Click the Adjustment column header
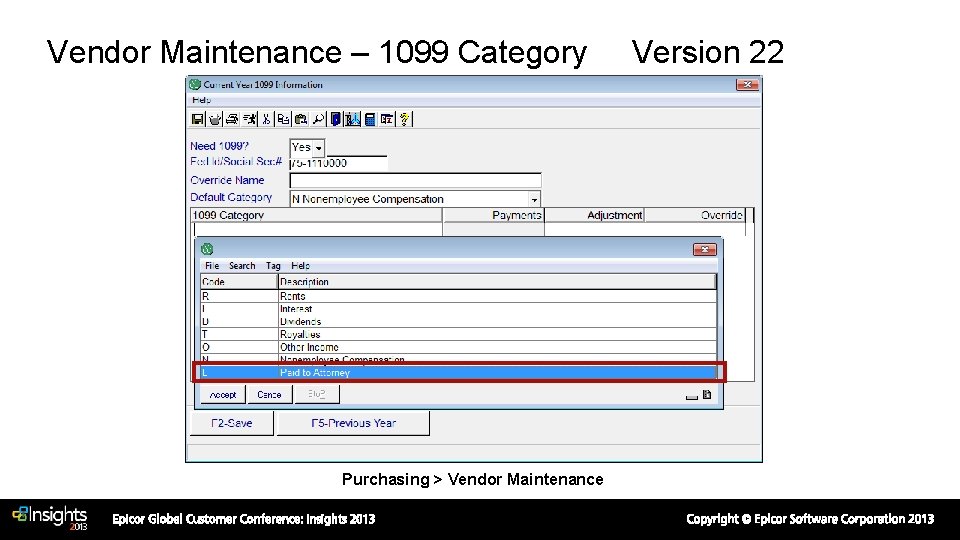 (594, 216)
